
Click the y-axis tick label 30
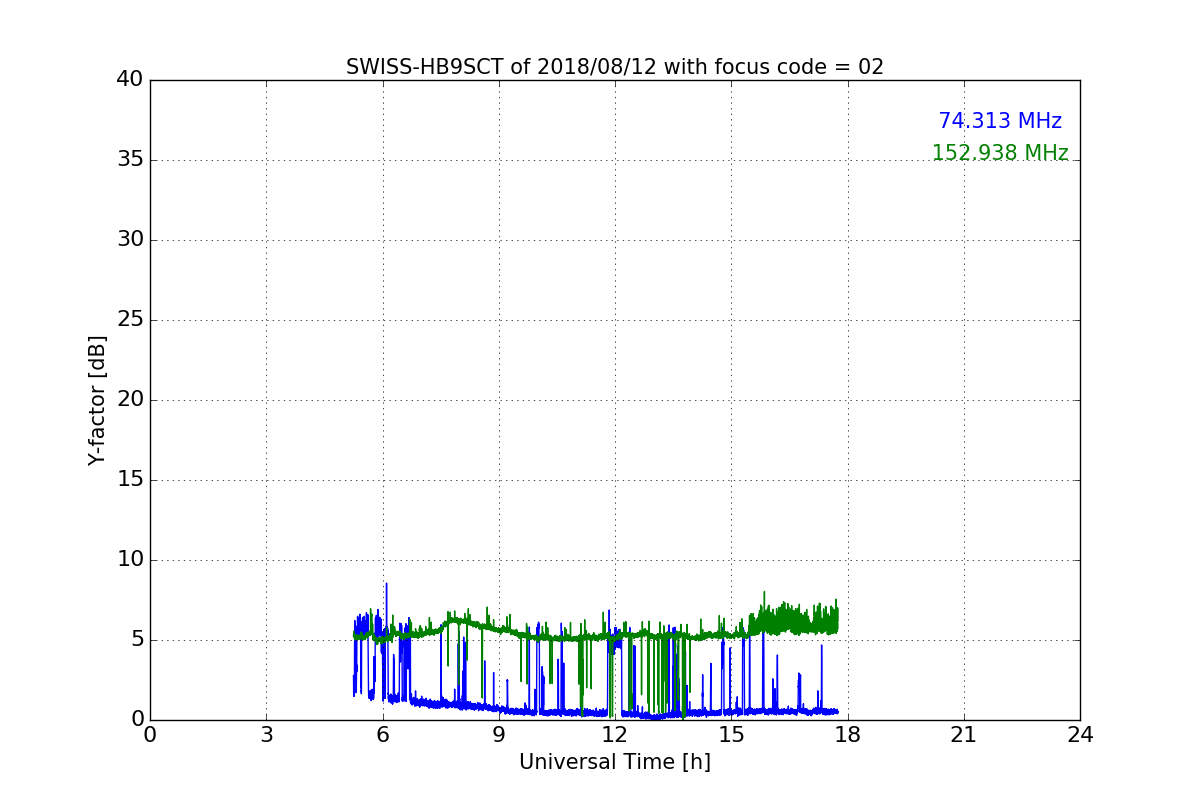[130, 240]
